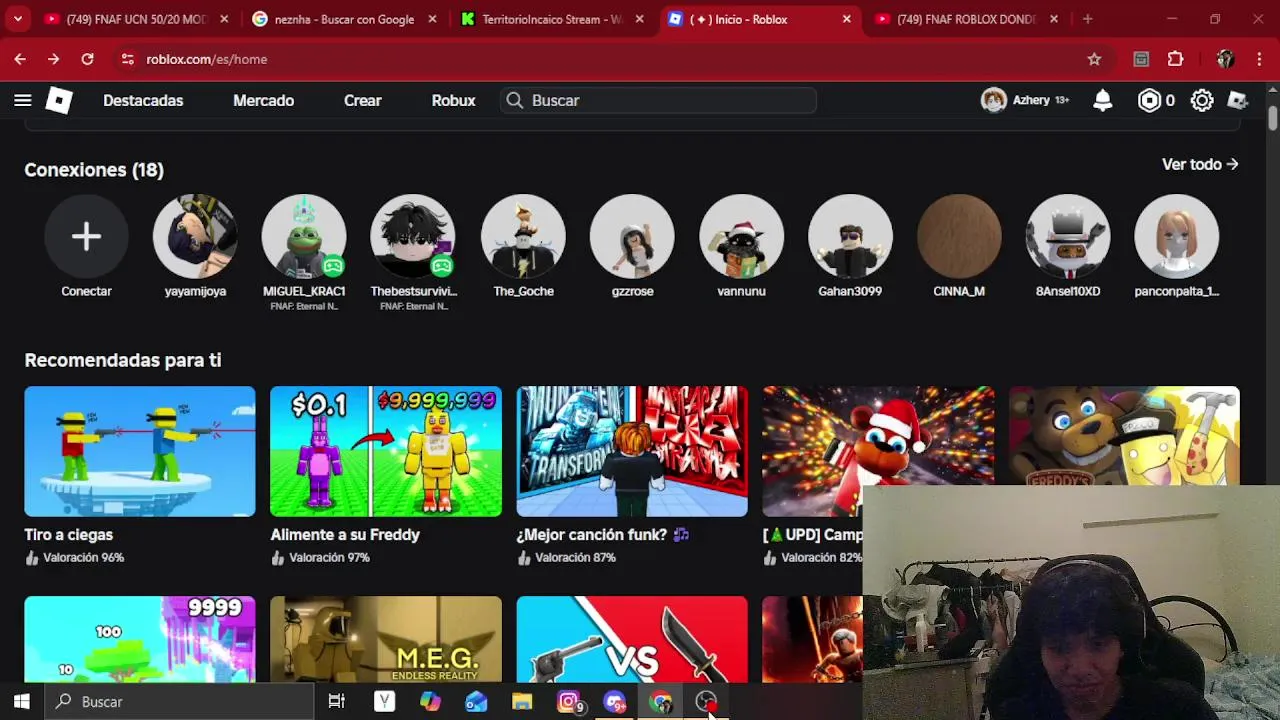Switch to the TerritorioIncaico Stream tab
Viewport: 1280px width, 720px height.
[552, 19]
